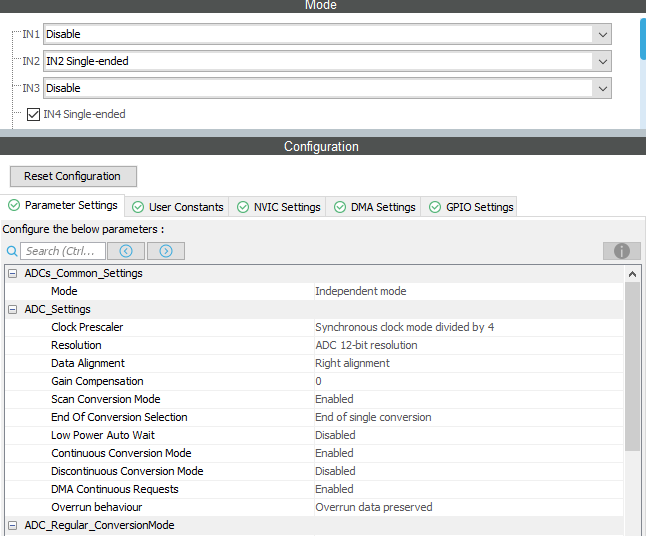Viewport: 646px width, 536px height.
Task: Select the Continuous Conversion Mode value
Action: tap(334, 453)
